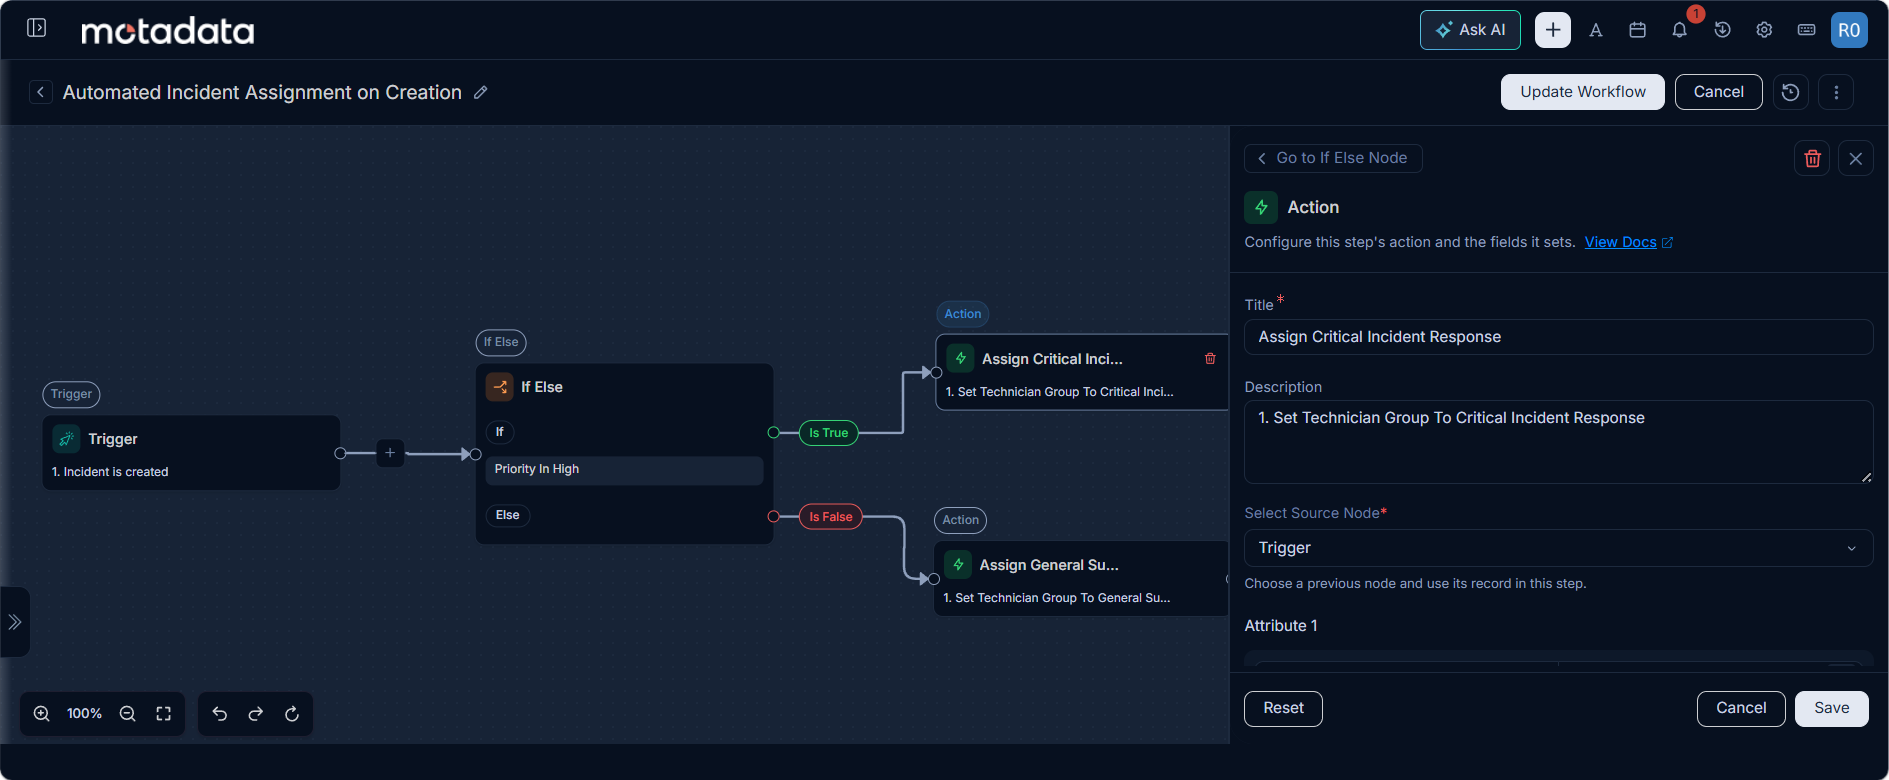
Task: Click Cancel in panel footer
Action: (1741, 709)
